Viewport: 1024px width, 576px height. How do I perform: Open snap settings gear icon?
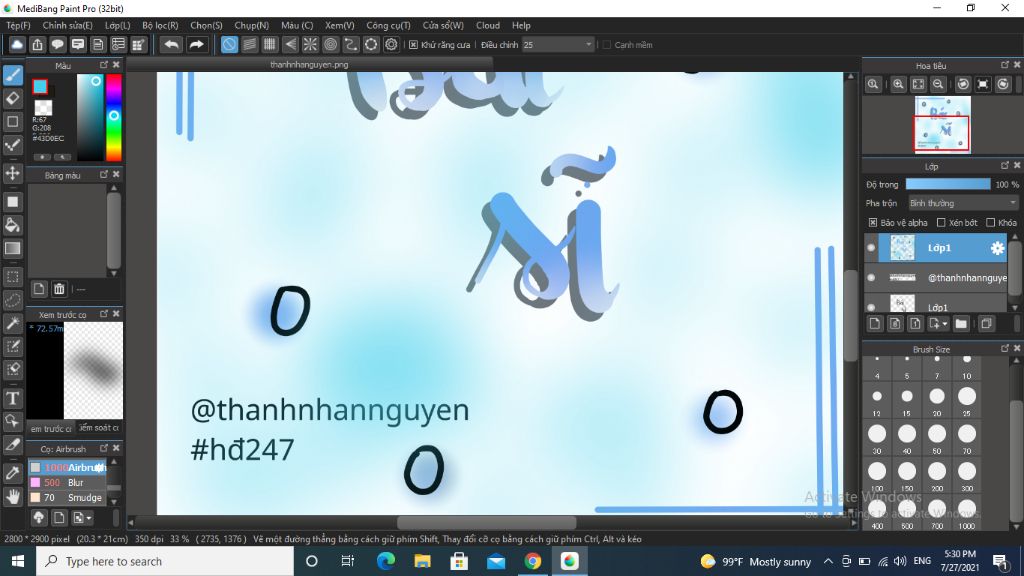[x=391, y=44]
